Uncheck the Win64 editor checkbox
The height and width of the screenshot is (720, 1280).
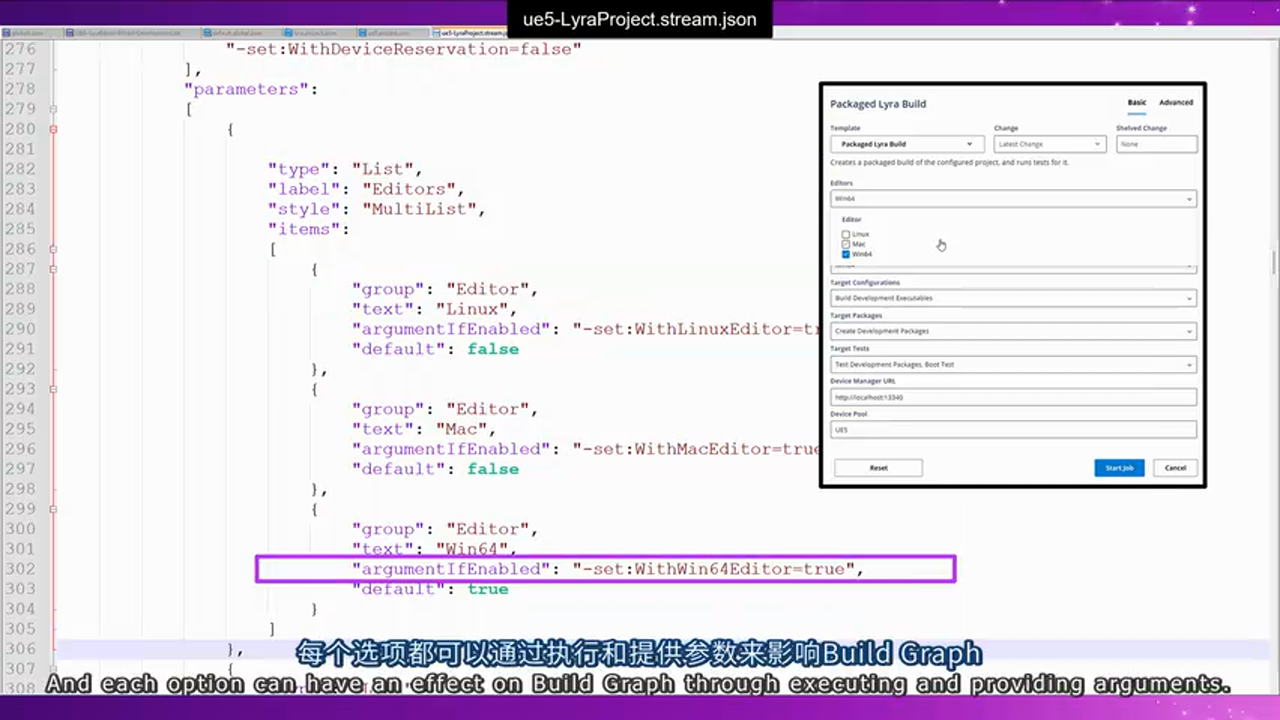(x=846, y=254)
